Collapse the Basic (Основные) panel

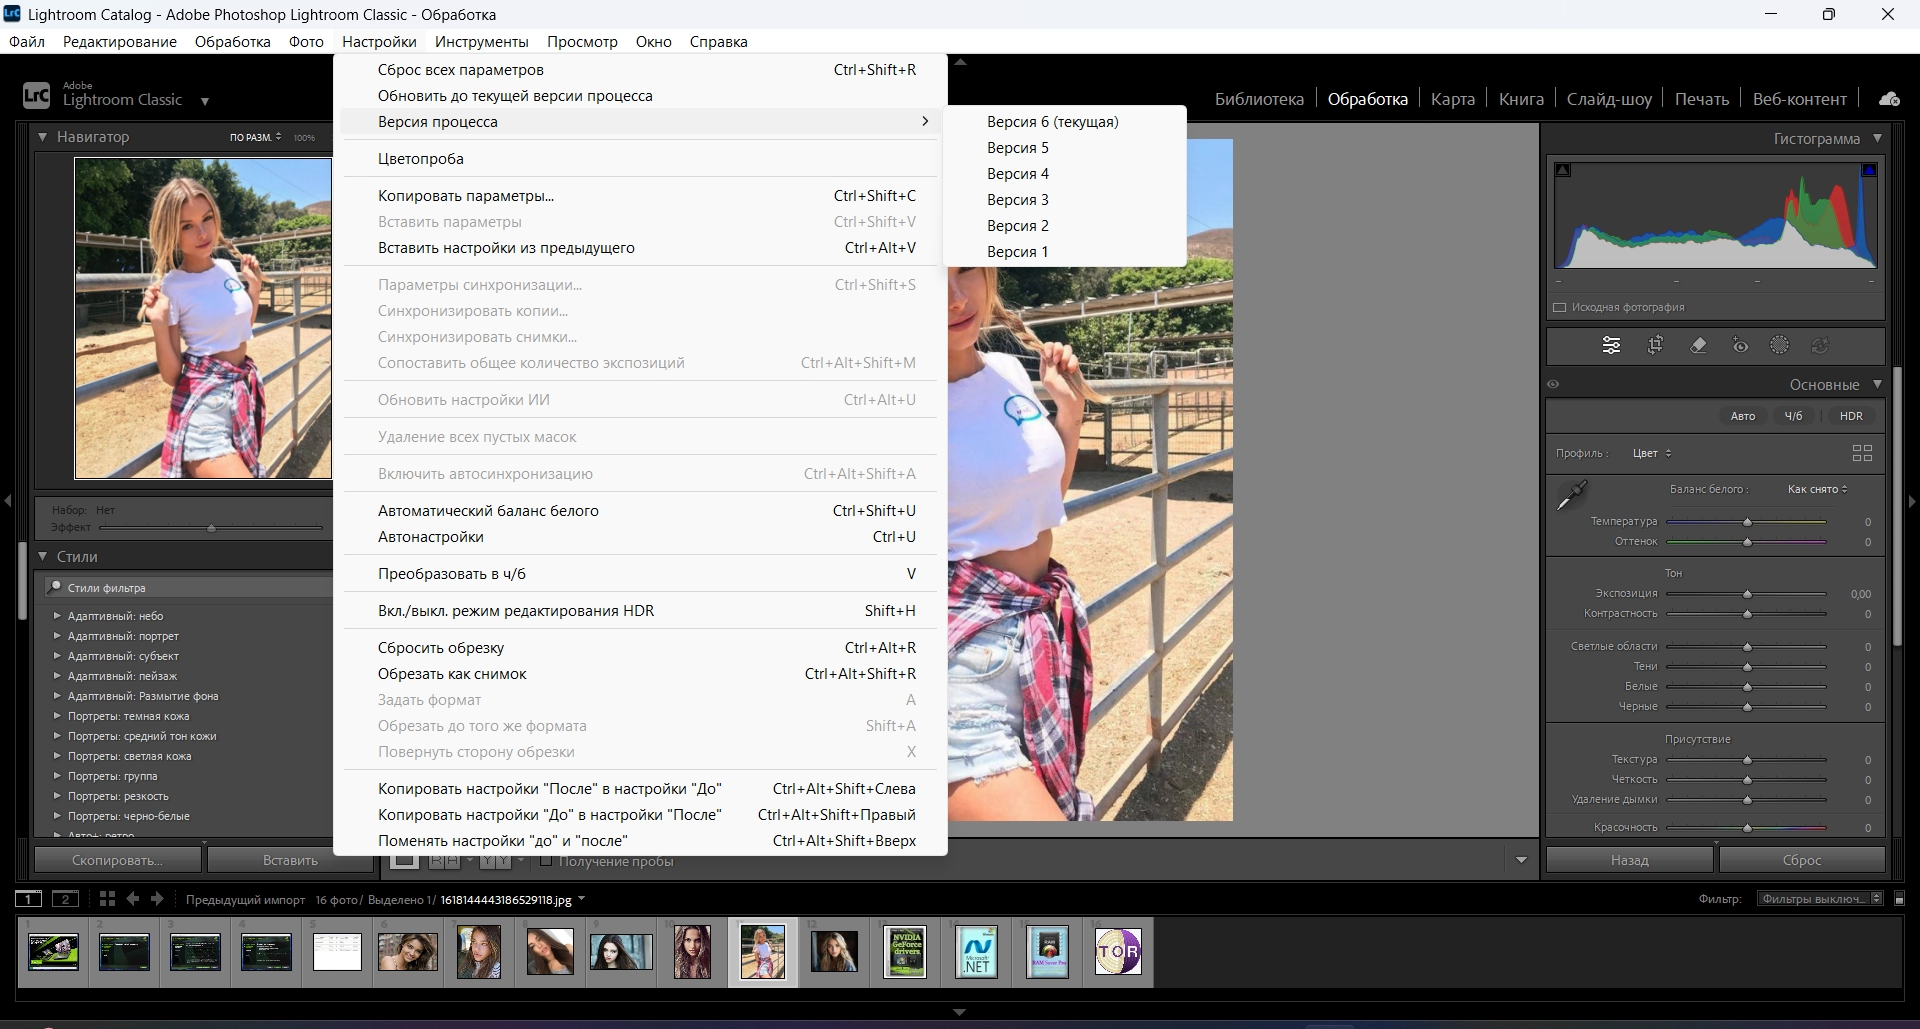1877,384
